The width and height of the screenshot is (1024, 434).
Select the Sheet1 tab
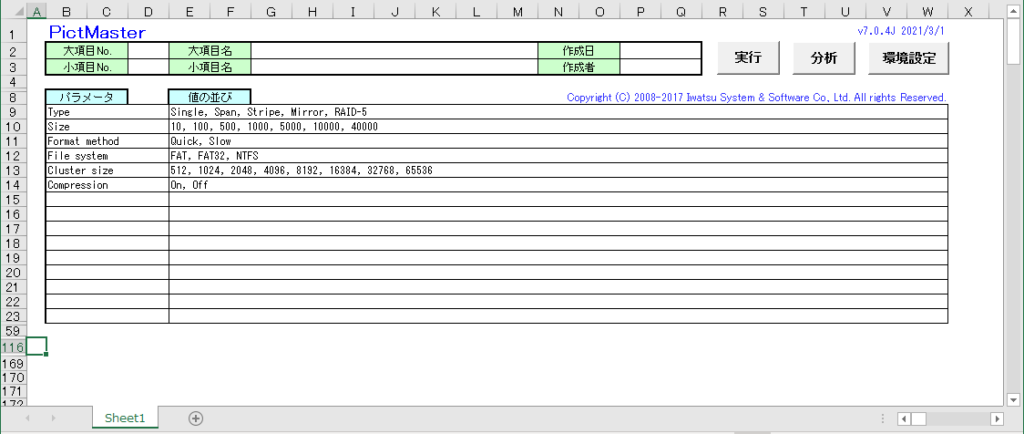(125, 418)
